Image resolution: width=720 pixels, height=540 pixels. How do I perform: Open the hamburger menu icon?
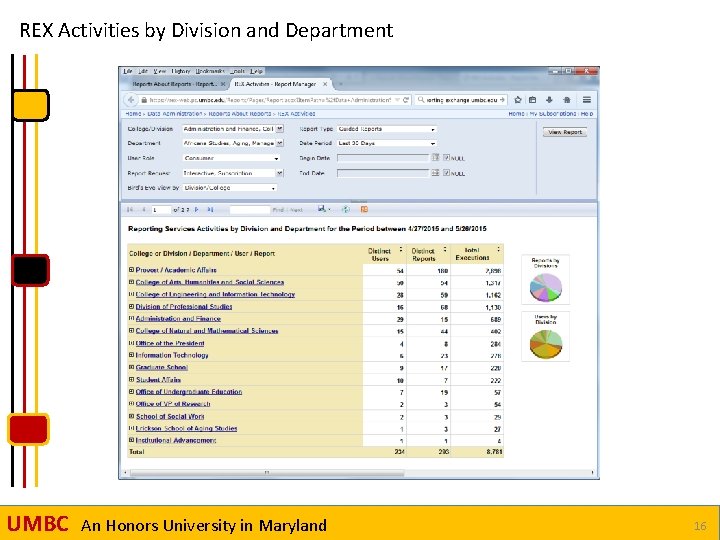(x=586, y=100)
